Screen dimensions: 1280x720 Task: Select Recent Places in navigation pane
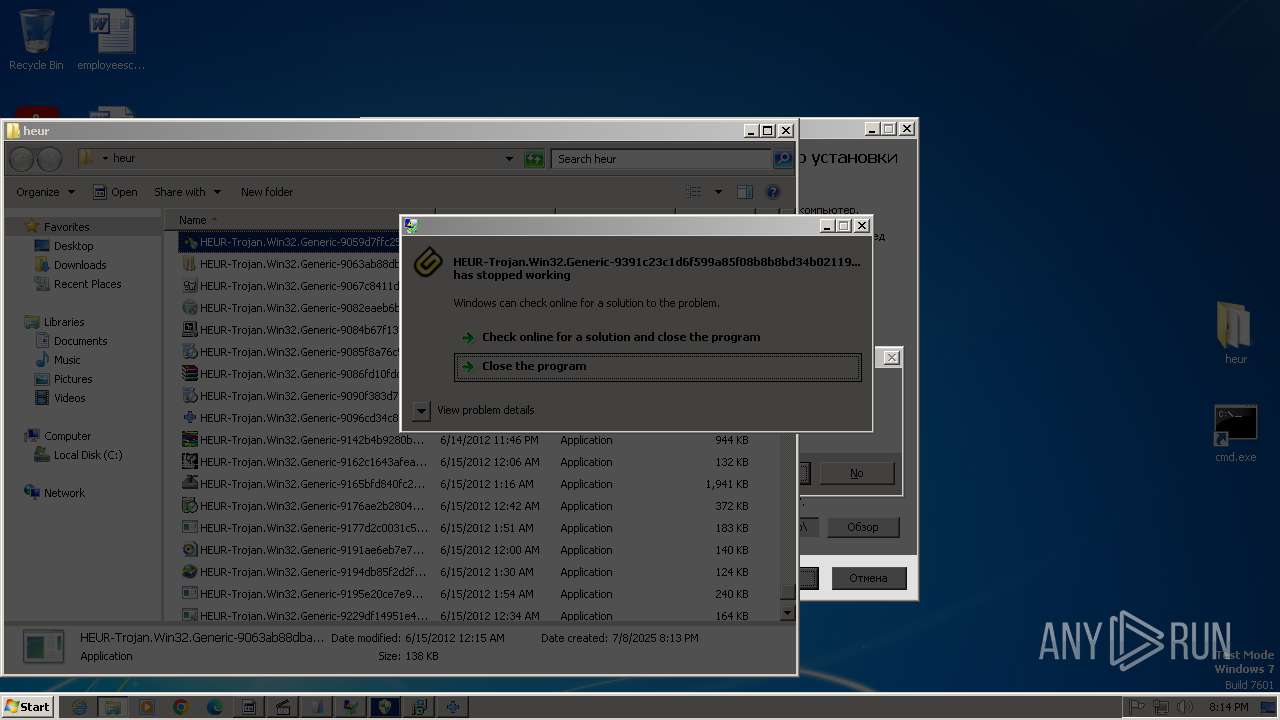(87, 284)
